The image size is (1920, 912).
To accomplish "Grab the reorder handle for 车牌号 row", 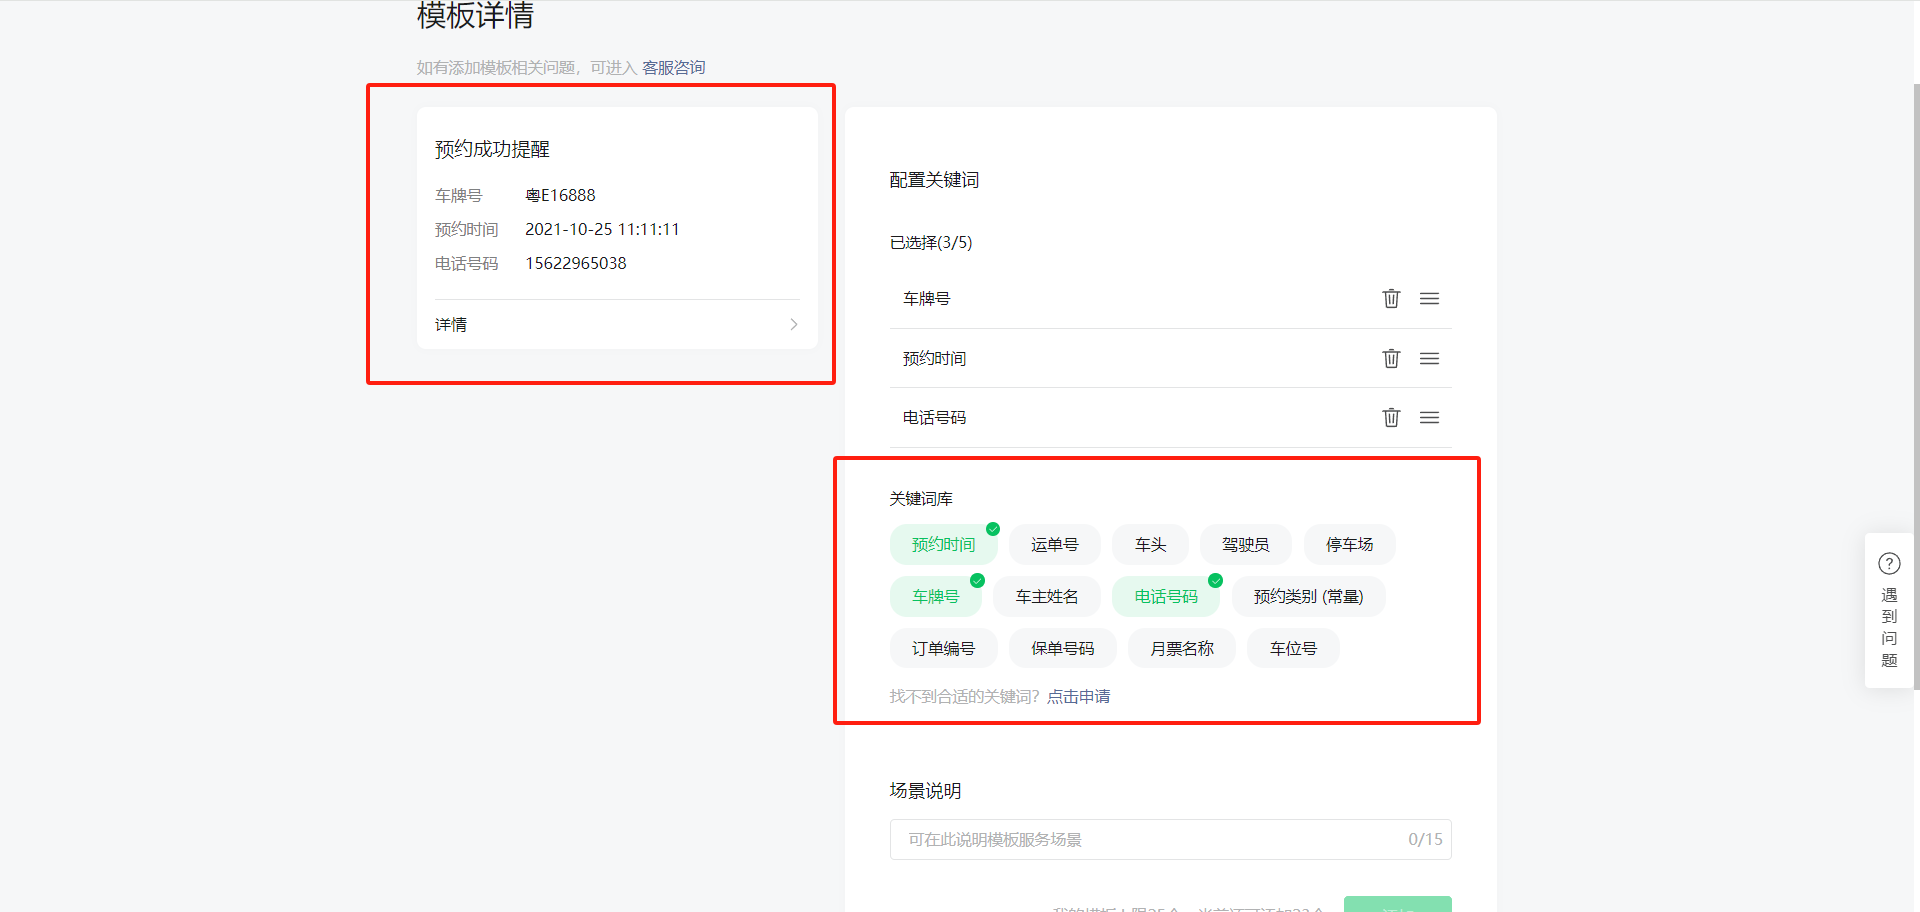I will [x=1430, y=298].
